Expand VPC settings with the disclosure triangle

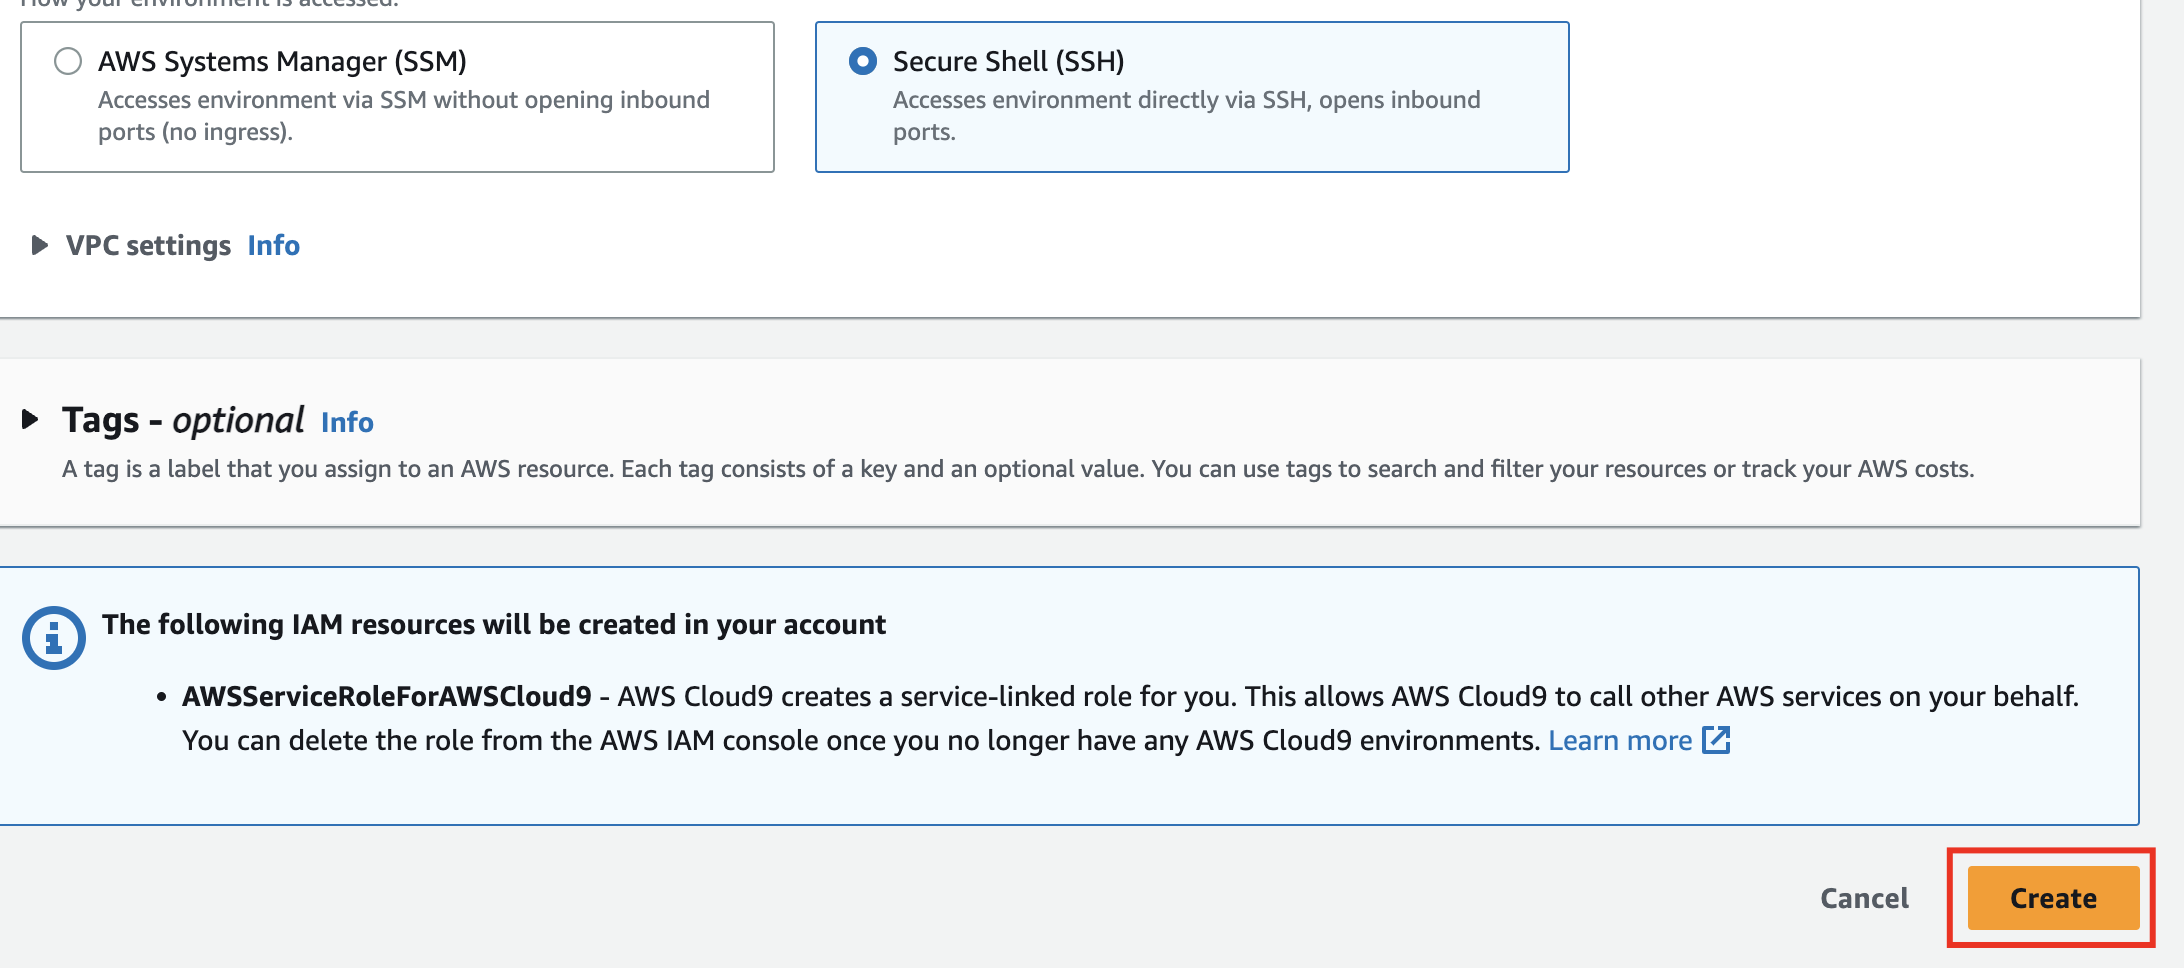point(39,245)
